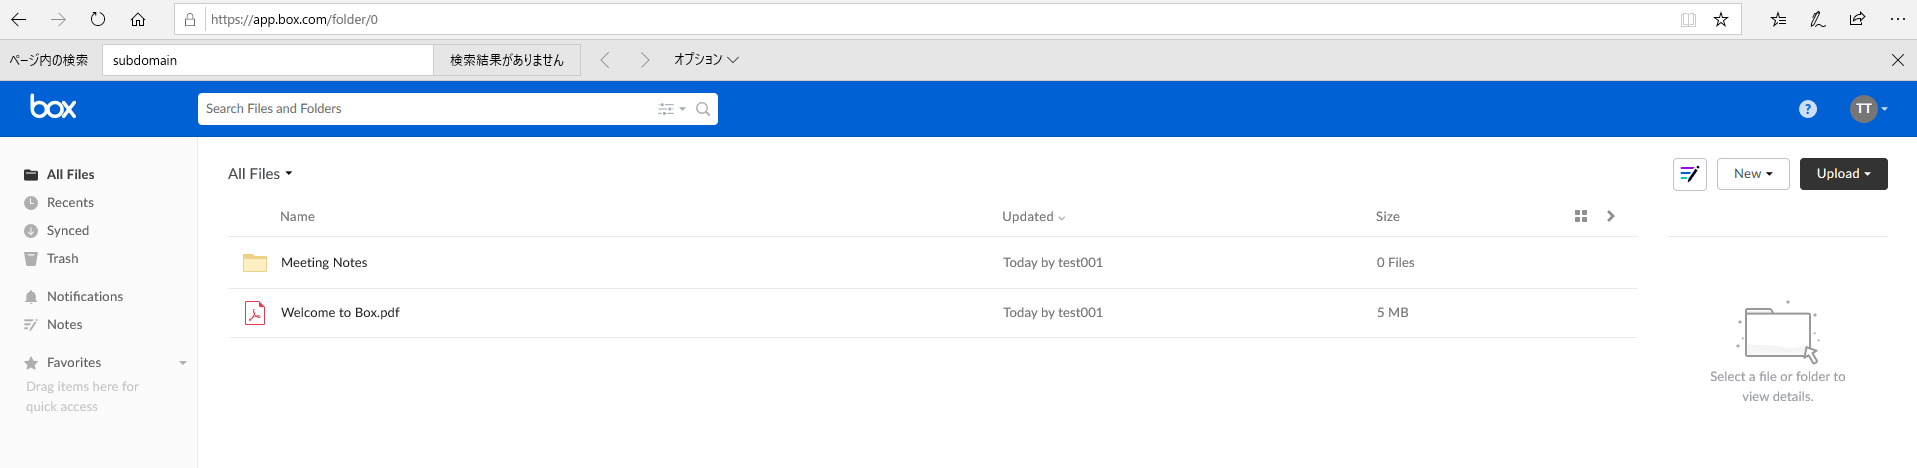Open the TT account avatar menu

click(1868, 109)
